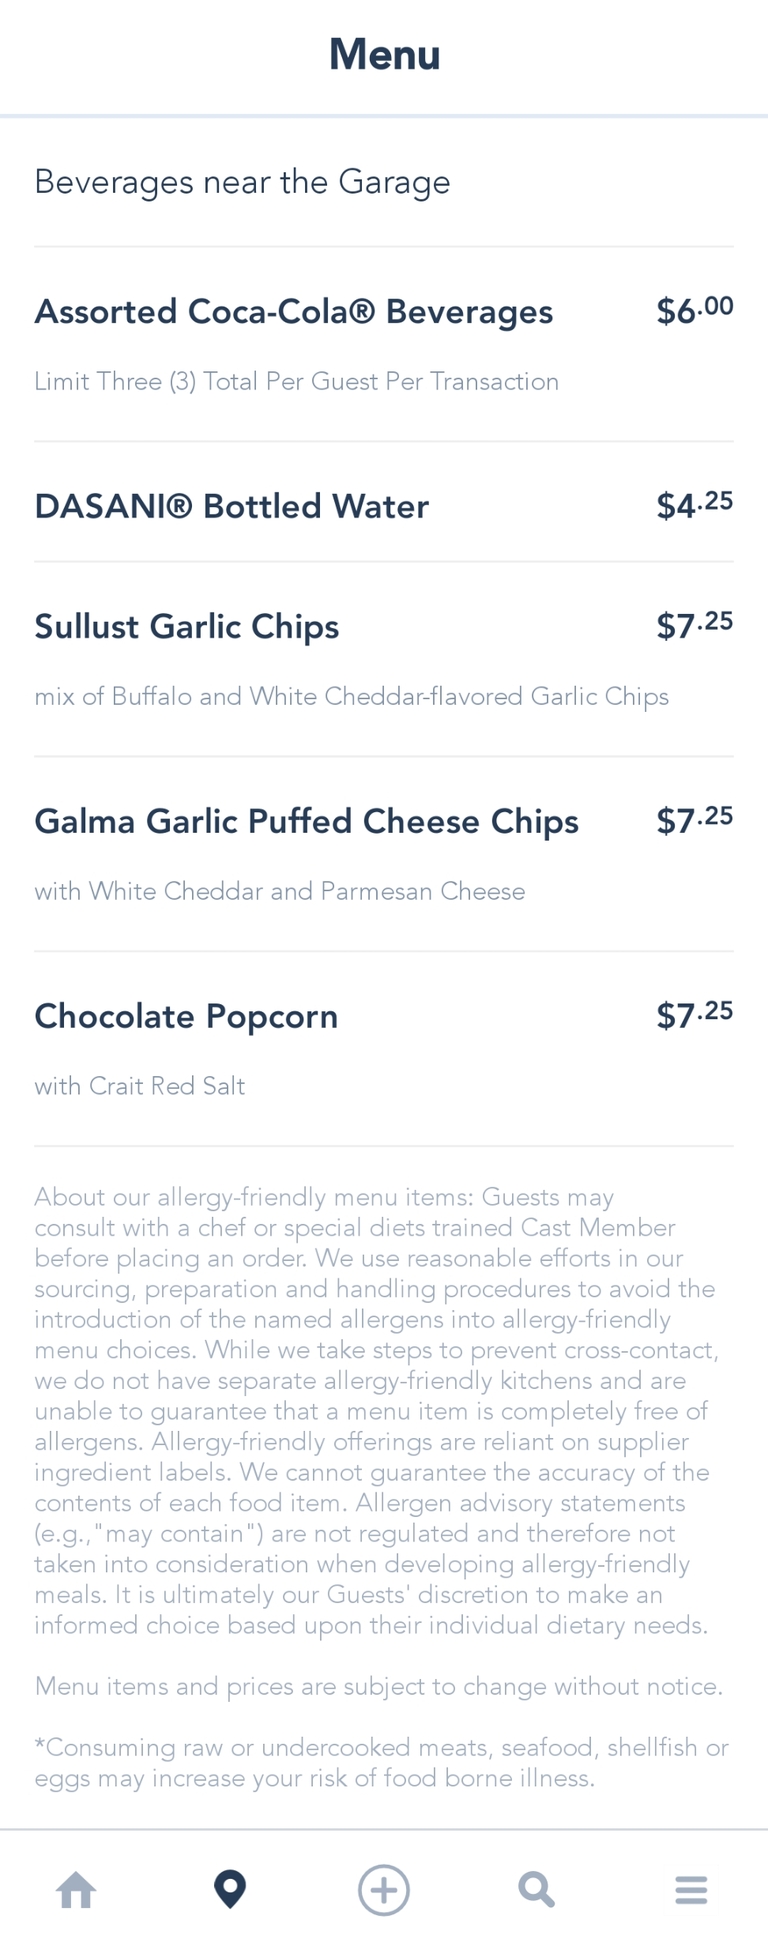
Task: Tap the Menu page title
Action: click(384, 55)
